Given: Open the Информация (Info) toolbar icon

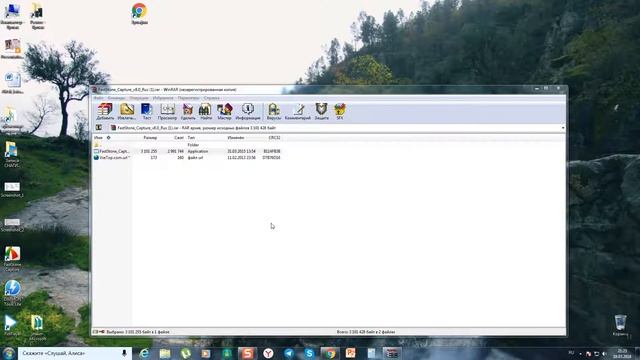Looking at the screenshot, I should (248, 111).
